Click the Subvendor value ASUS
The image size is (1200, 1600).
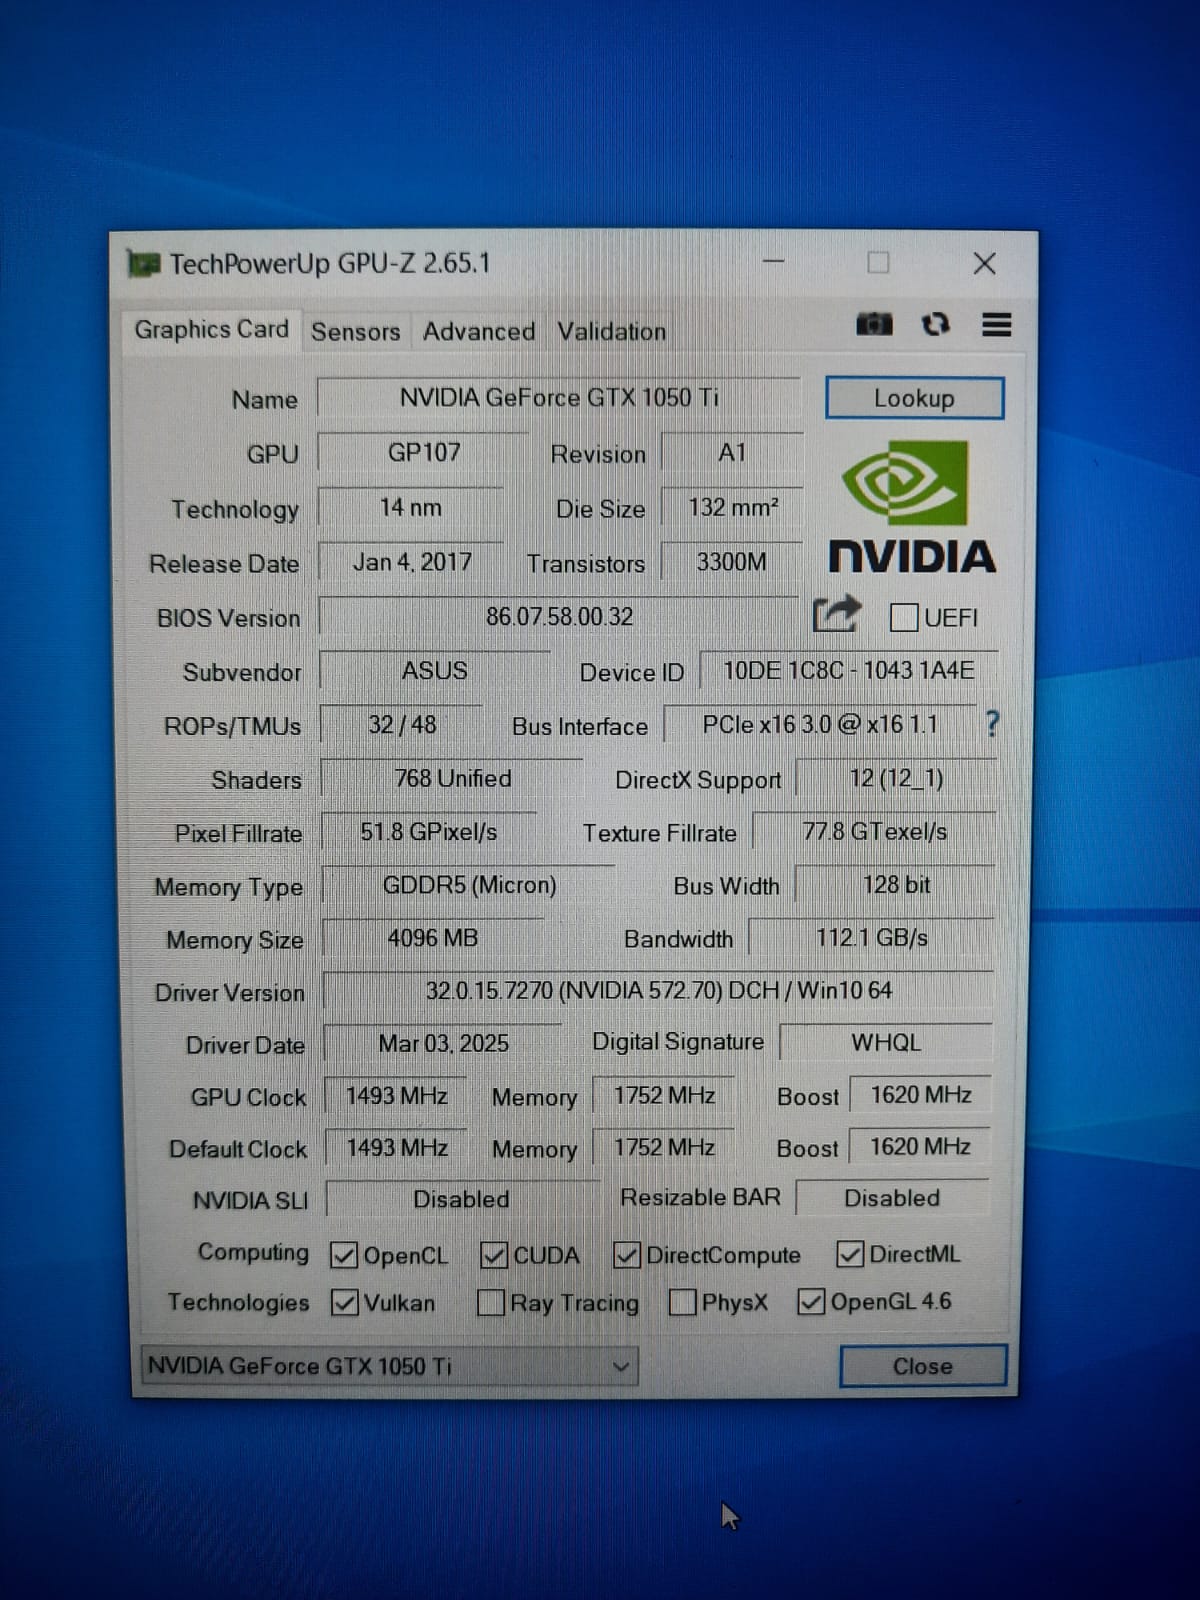pos(434,670)
